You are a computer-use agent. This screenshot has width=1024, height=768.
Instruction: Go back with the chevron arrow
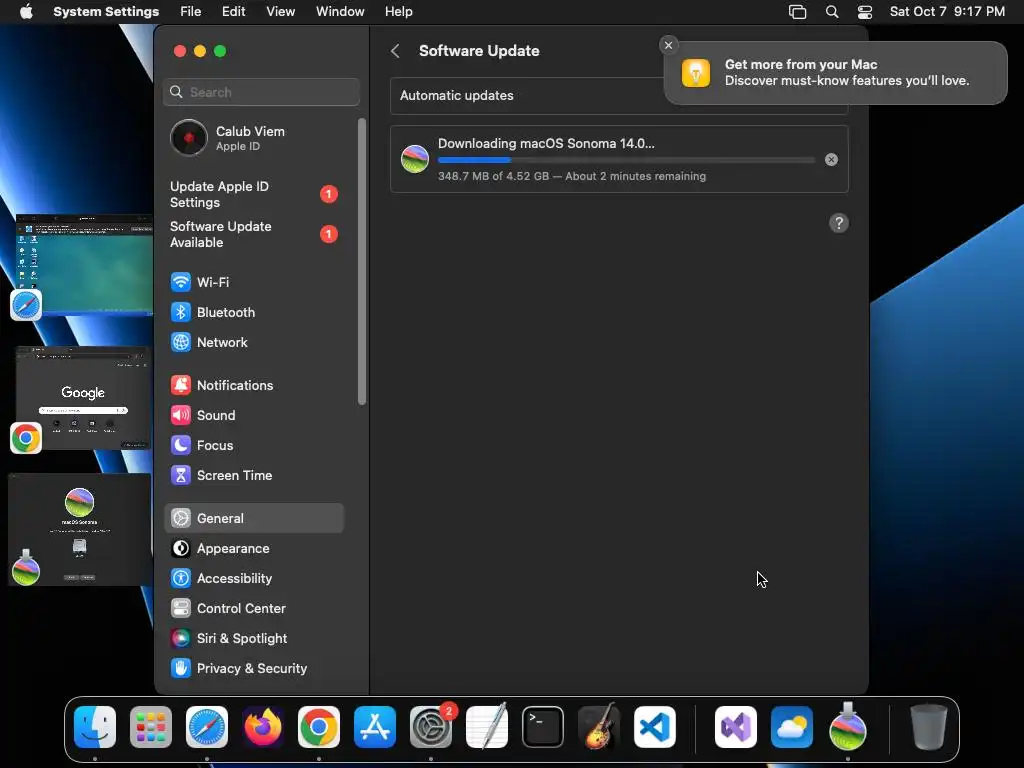[x=395, y=51]
